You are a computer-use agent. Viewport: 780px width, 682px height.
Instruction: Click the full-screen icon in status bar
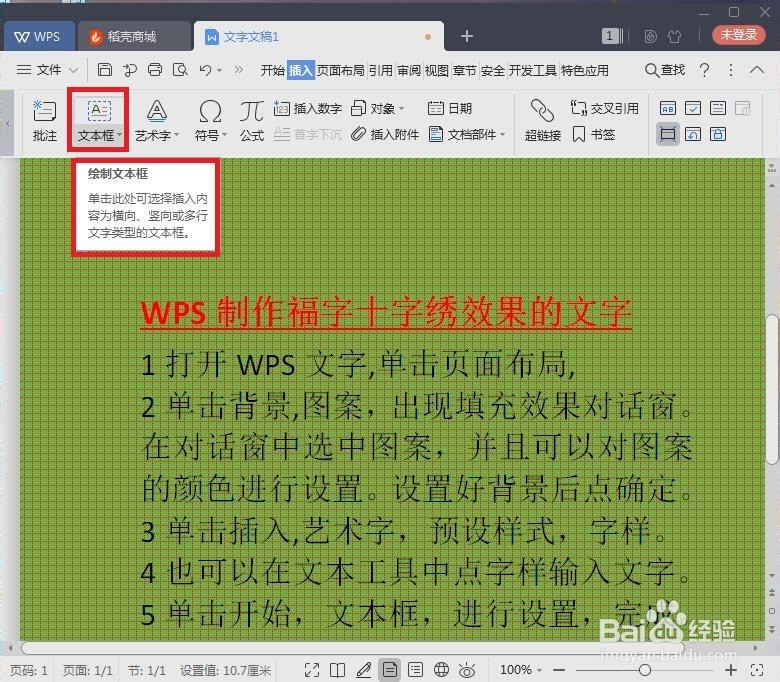[312, 670]
